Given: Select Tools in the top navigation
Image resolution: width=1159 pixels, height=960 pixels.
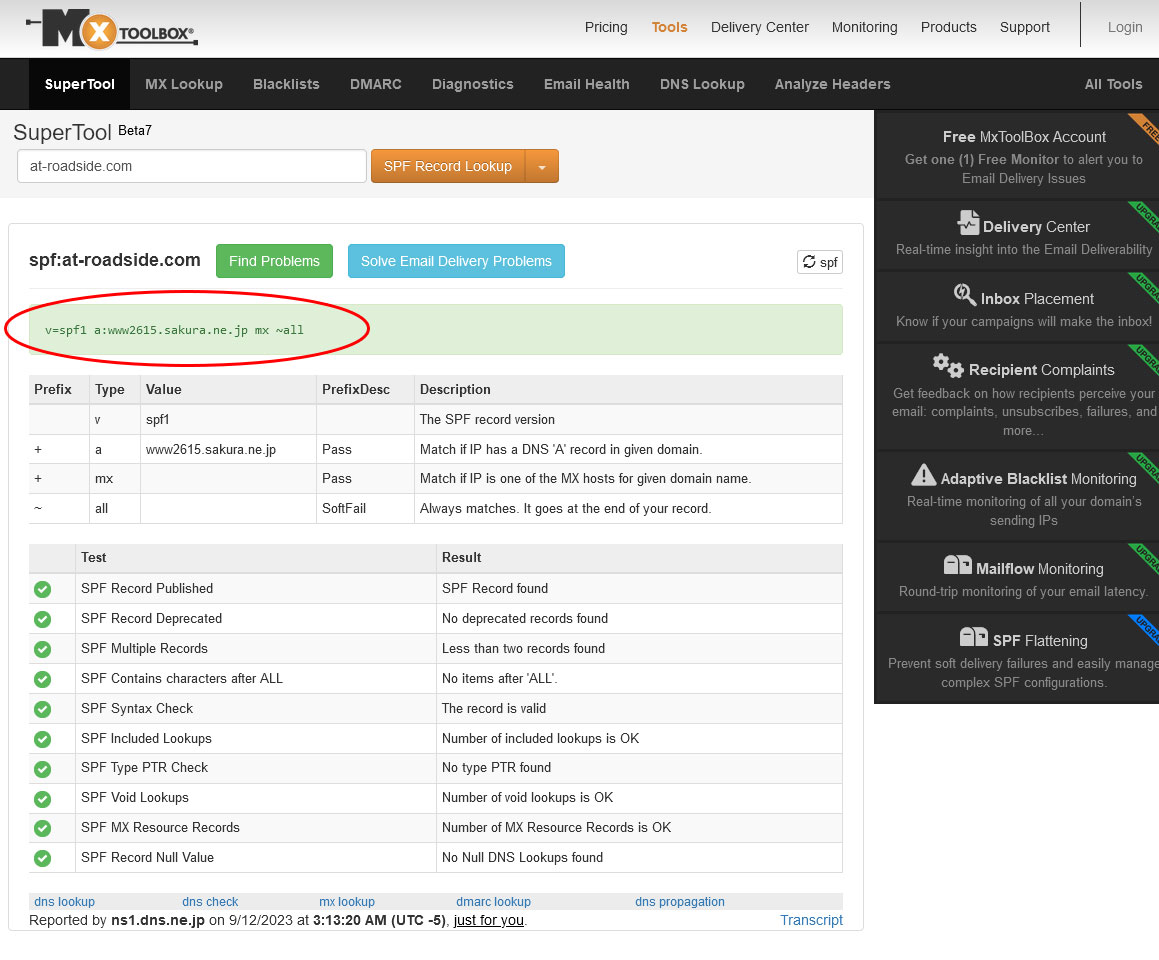Looking at the screenshot, I should (669, 27).
